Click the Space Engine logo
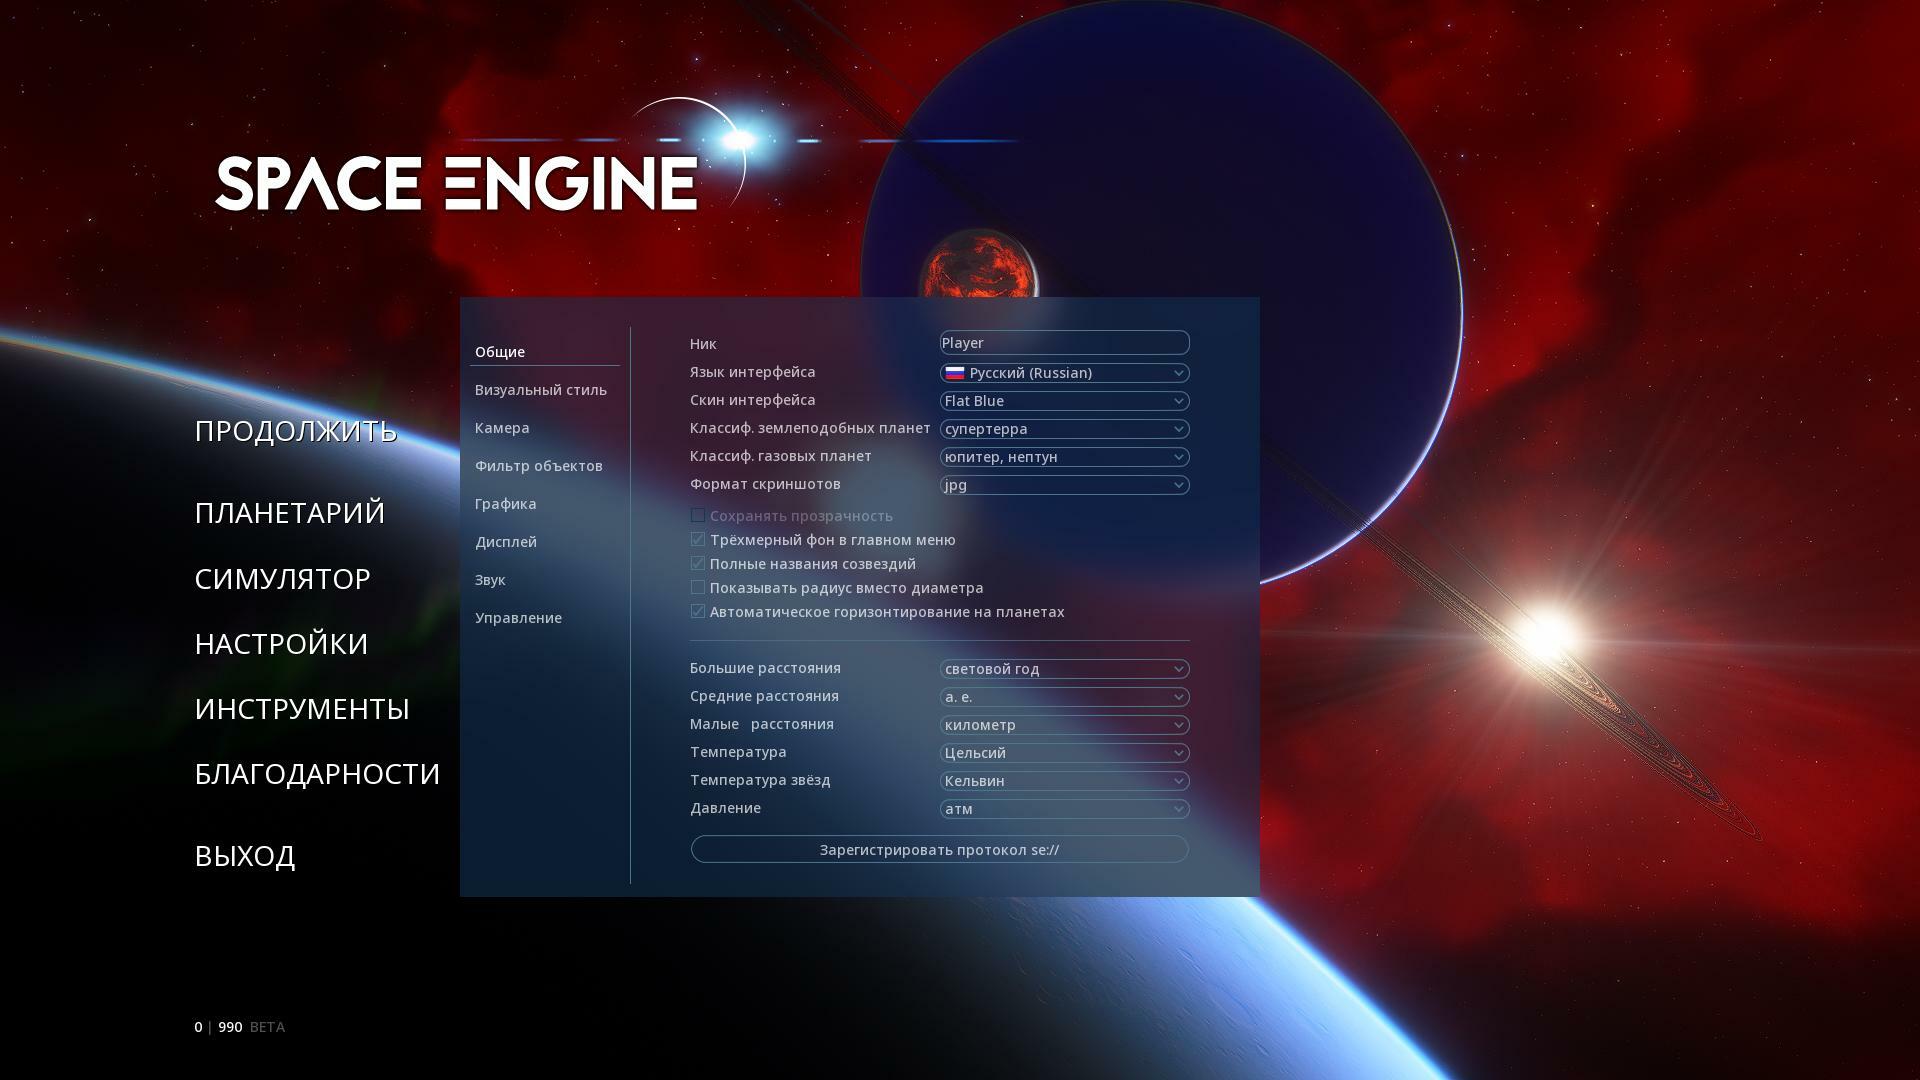 click(x=457, y=183)
